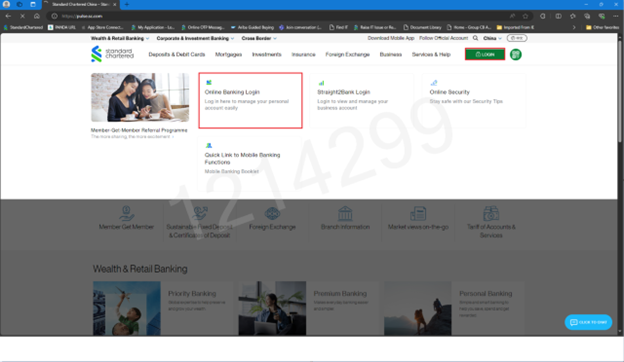Image resolution: width=624 pixels, height=362 pixels.
Task: Click Tariff of Accounts & Services icon
Action: pos(491,214)
